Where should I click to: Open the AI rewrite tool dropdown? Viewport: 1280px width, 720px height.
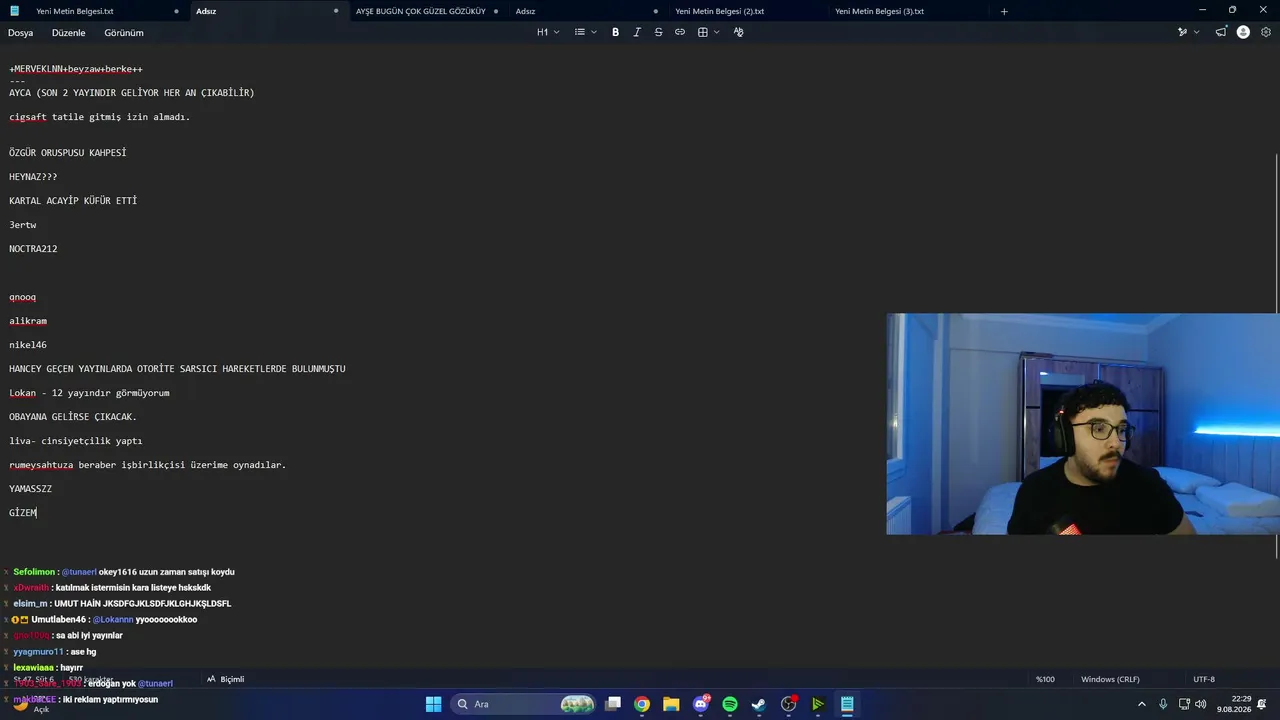pyautogui.click(x=1188, y=32)
